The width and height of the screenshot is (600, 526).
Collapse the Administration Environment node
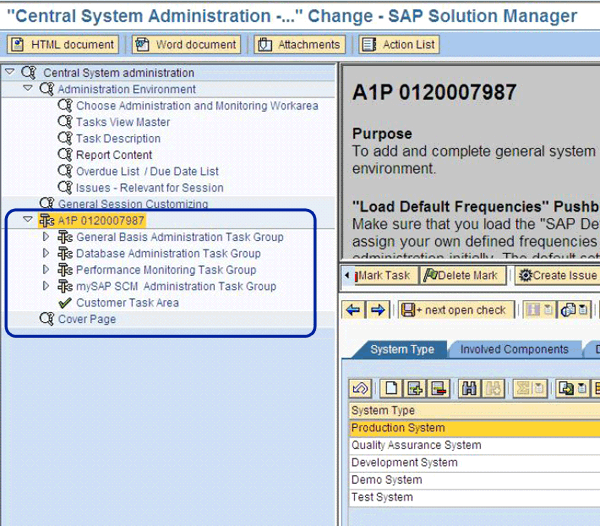coord(27,89)
